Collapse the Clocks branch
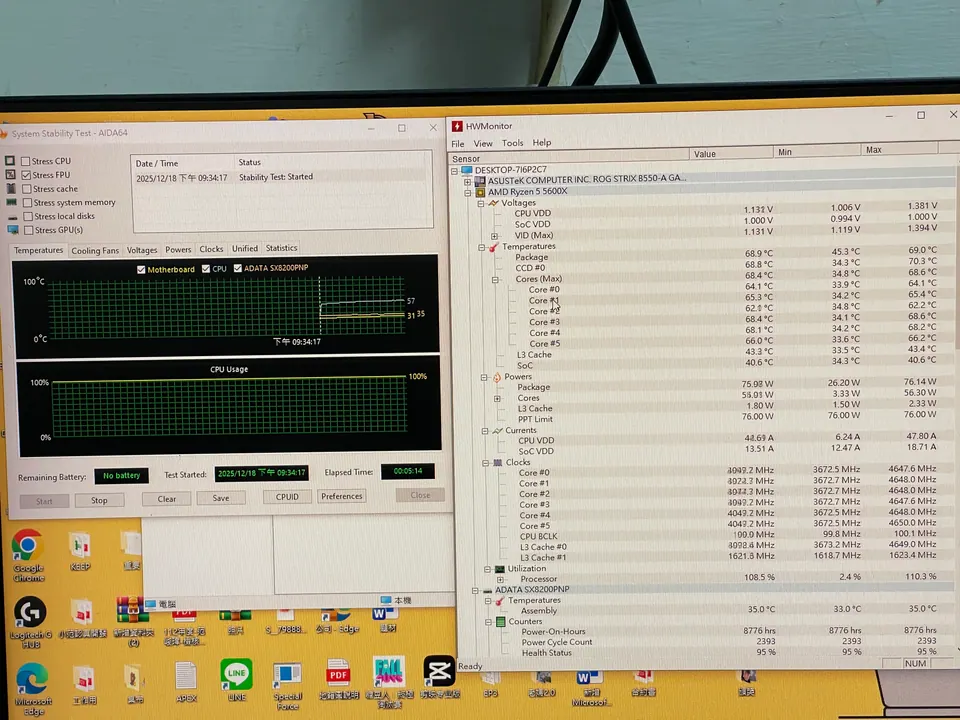 point(486,463)
